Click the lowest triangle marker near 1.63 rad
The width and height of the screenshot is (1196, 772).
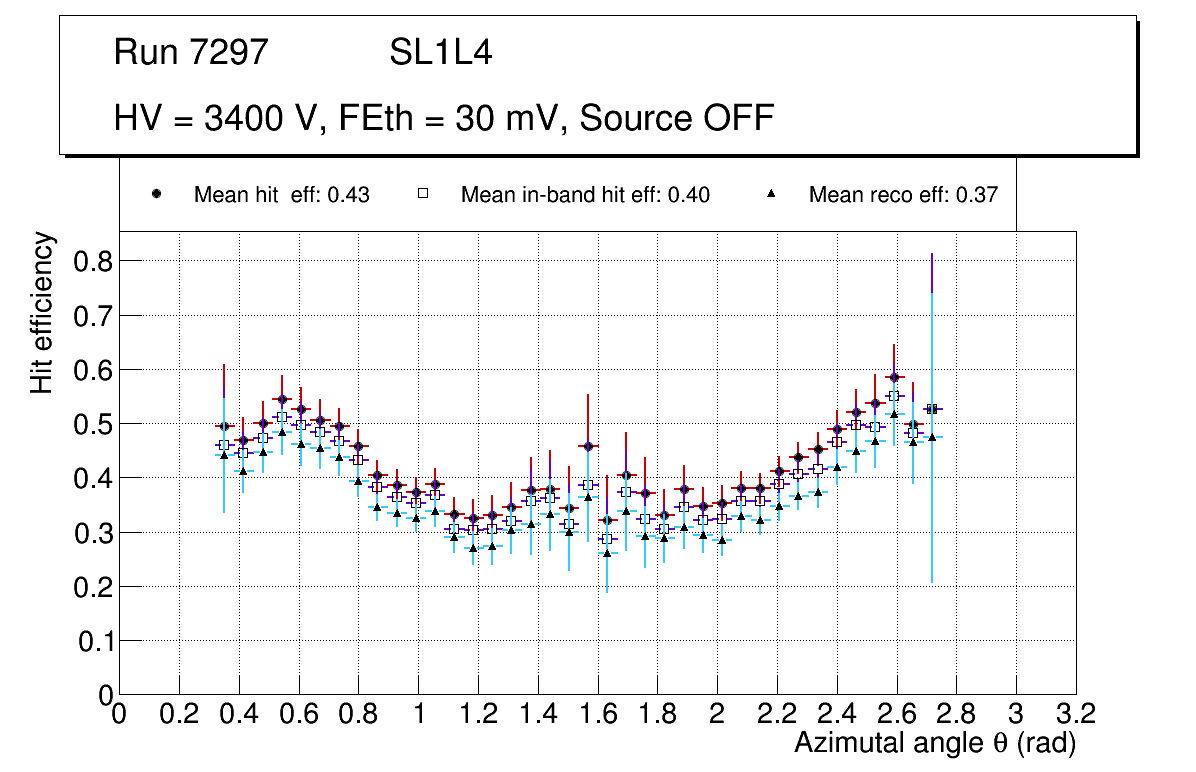[x=607, y=552]
